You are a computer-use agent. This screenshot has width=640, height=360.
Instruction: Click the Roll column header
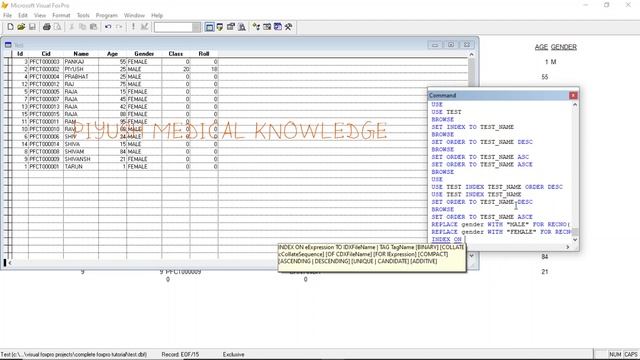point(204,54)
